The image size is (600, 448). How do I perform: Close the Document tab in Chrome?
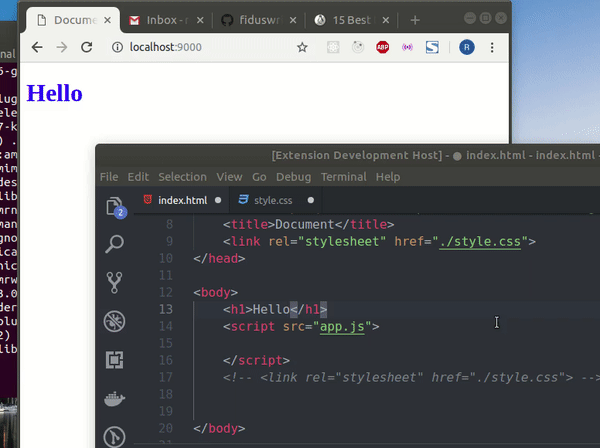click(108, 20)
